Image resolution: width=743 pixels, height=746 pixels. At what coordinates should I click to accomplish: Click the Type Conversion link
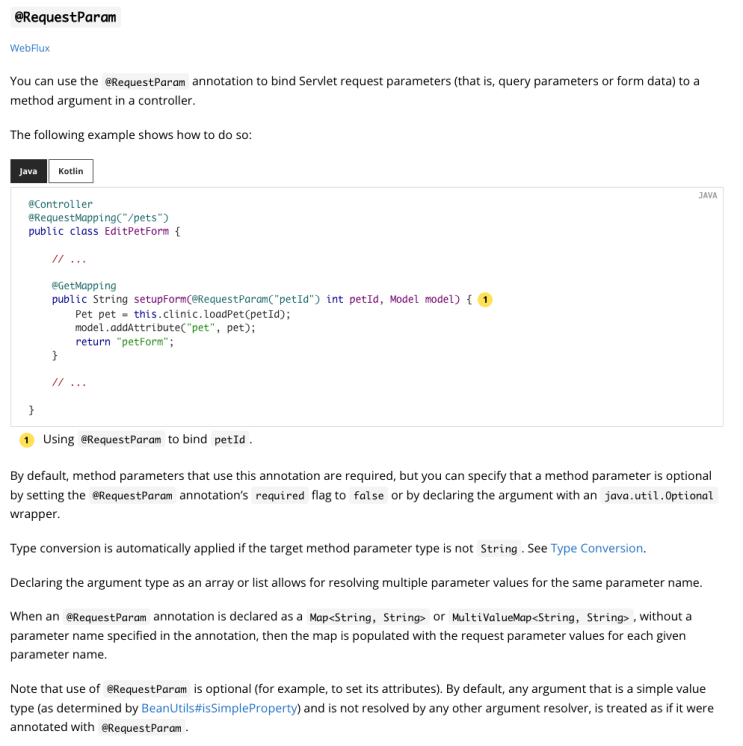(596, 548)
